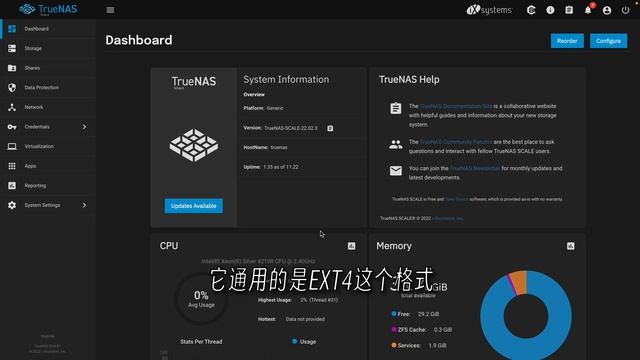
Task: Click the Shares folder icon
Action: click(12, 68)
